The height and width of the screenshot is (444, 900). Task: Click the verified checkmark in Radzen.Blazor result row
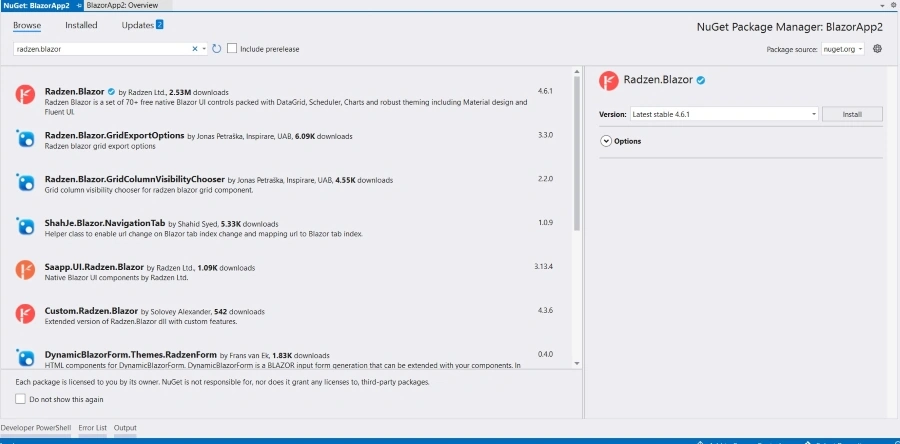(x=111, y=91)
